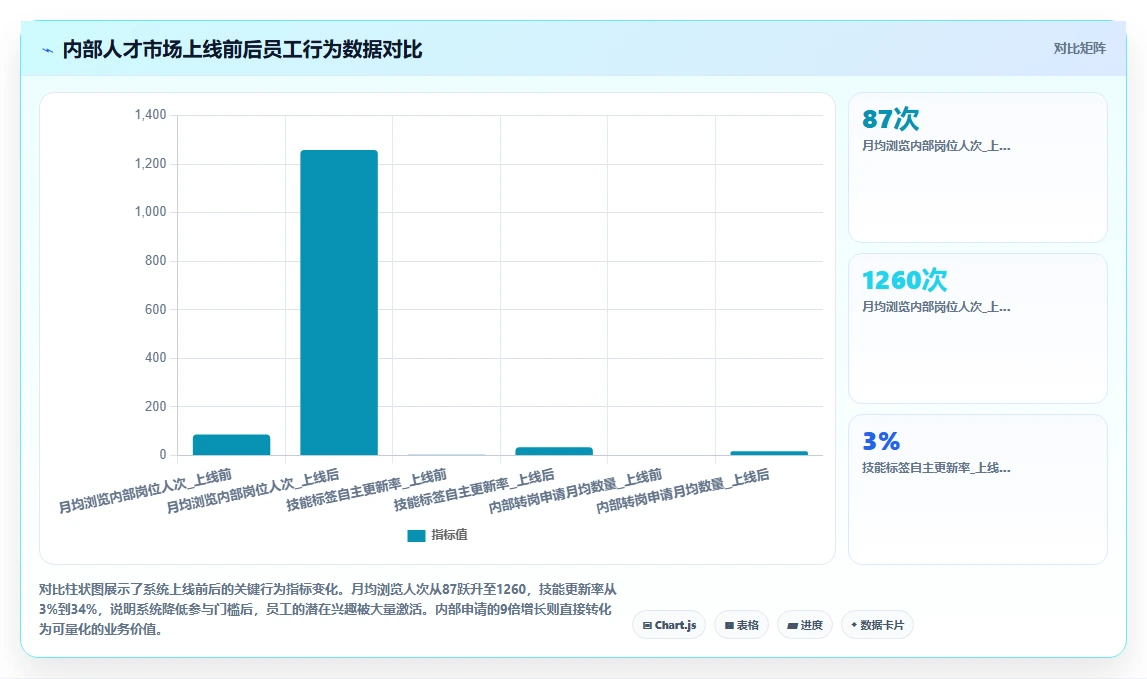Click axis label 内部转岗申请月均数量_上线前

click(x=576, y=491)
